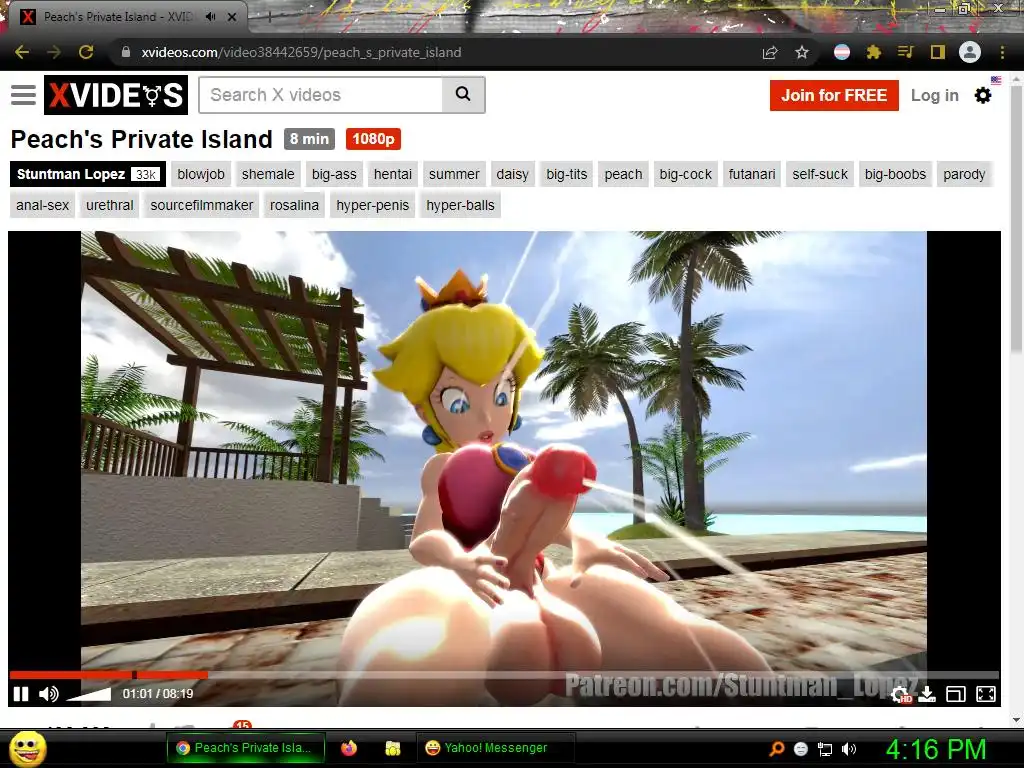The image size is (1024, 768).
Task: Open the Chrome three-dot menu
Action: (1002, 52)
